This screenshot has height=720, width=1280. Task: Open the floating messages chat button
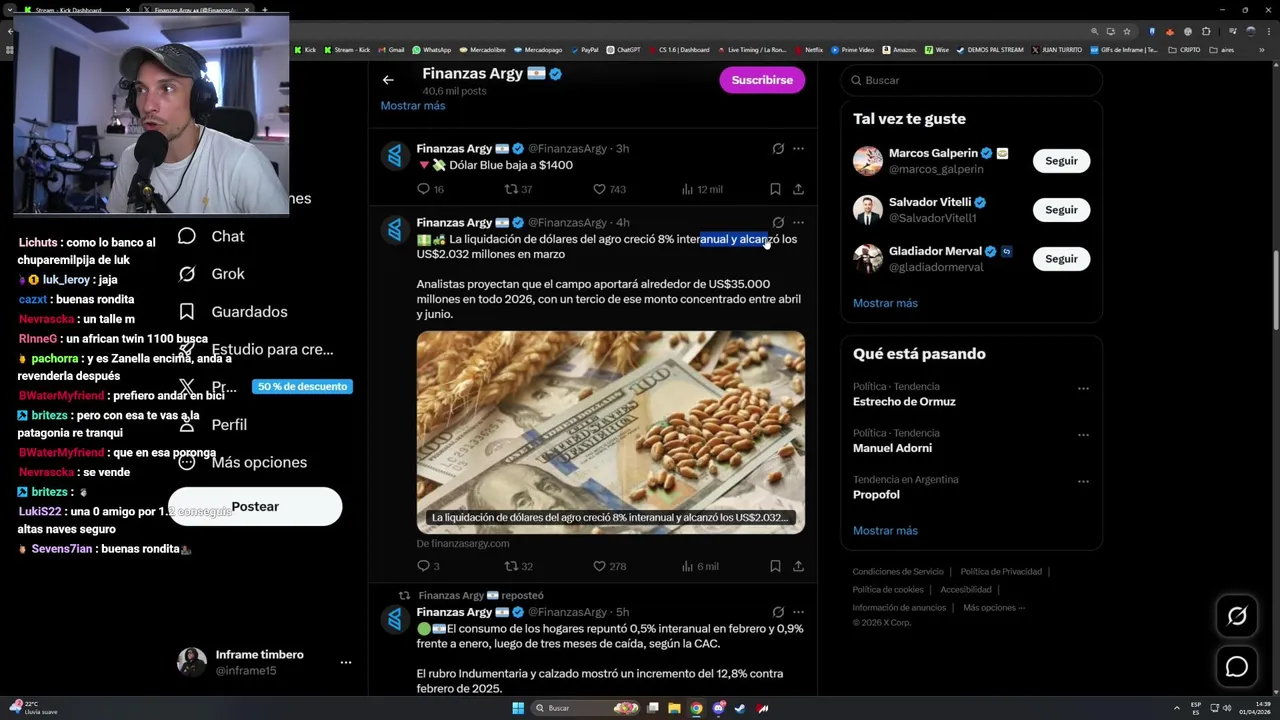(x=1237, y=667)
